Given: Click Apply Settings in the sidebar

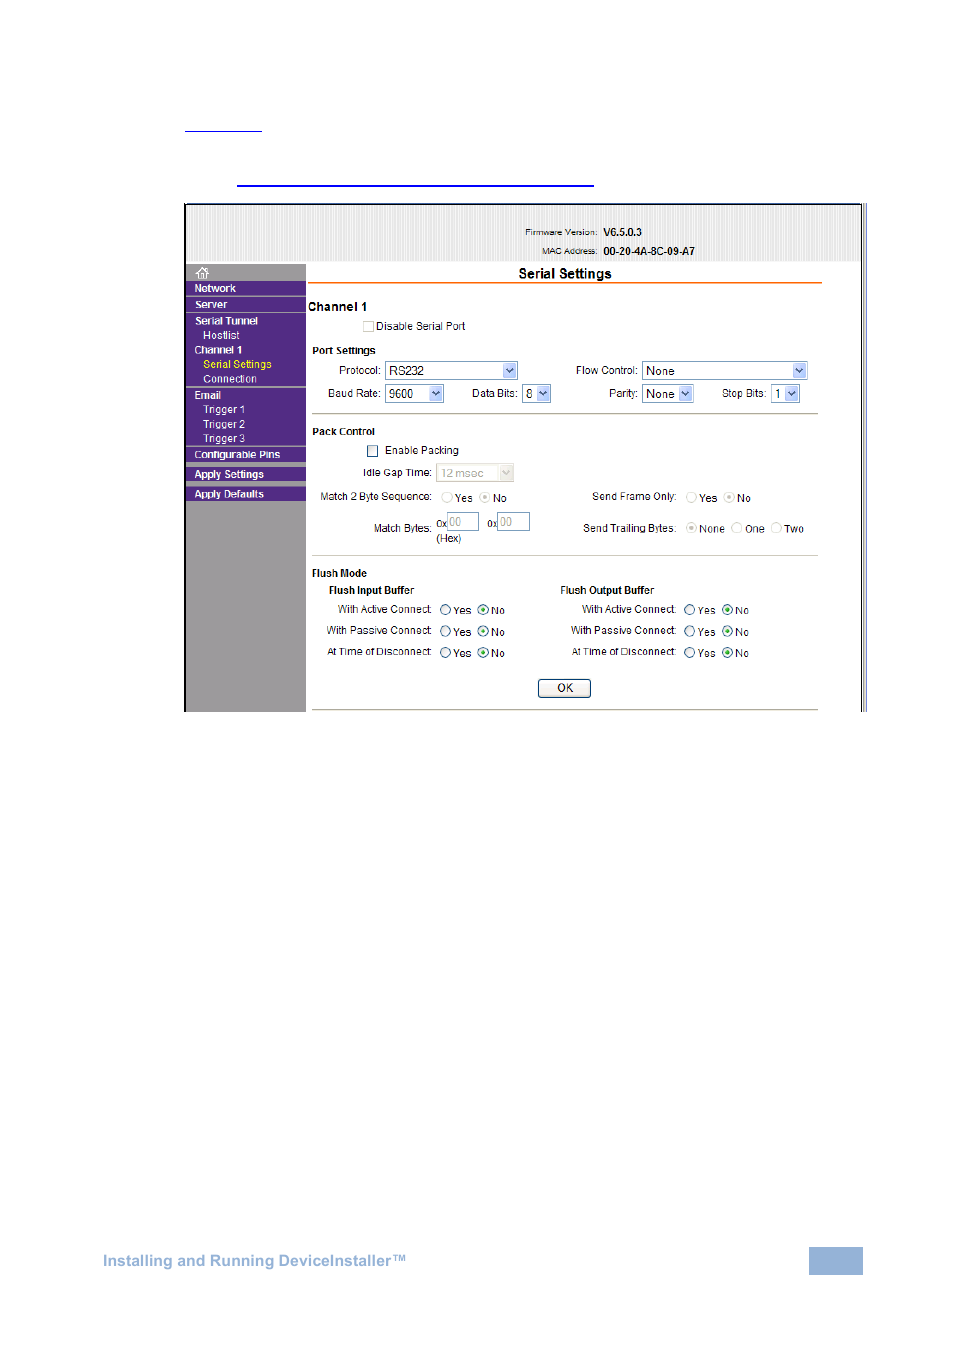Looking at the screenshot, I should [228, 473].
